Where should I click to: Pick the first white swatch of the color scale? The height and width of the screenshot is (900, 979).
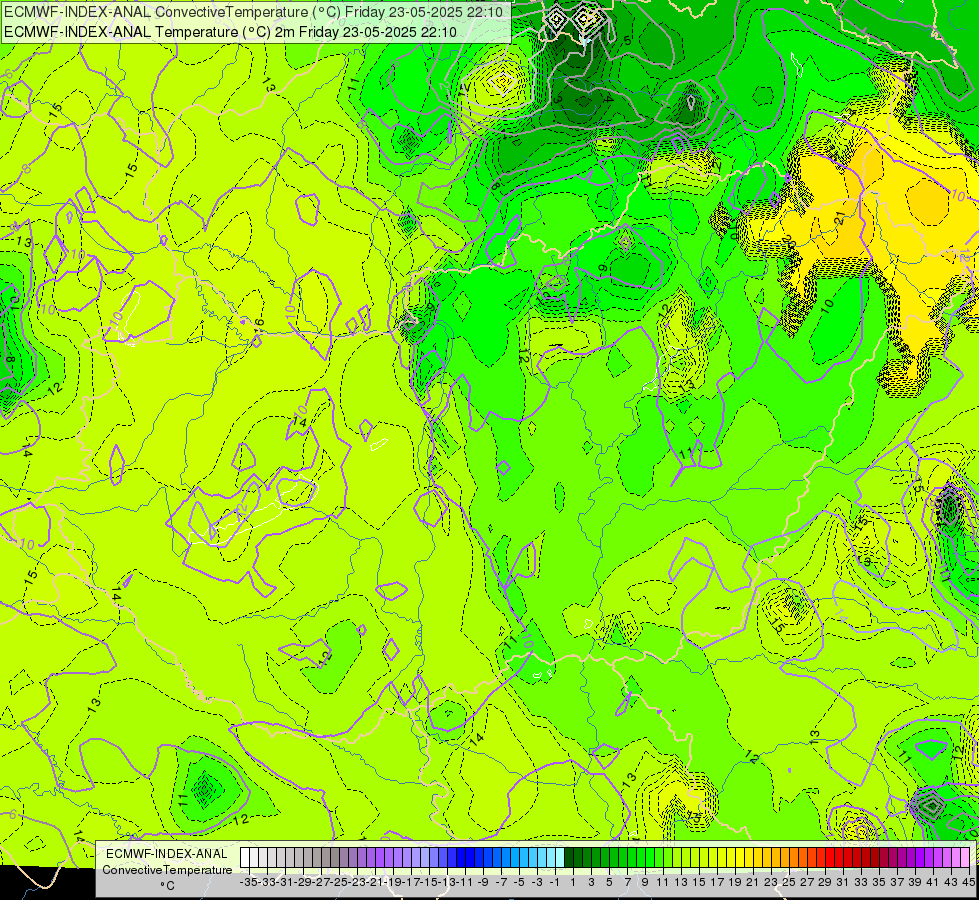click(245, 858)
